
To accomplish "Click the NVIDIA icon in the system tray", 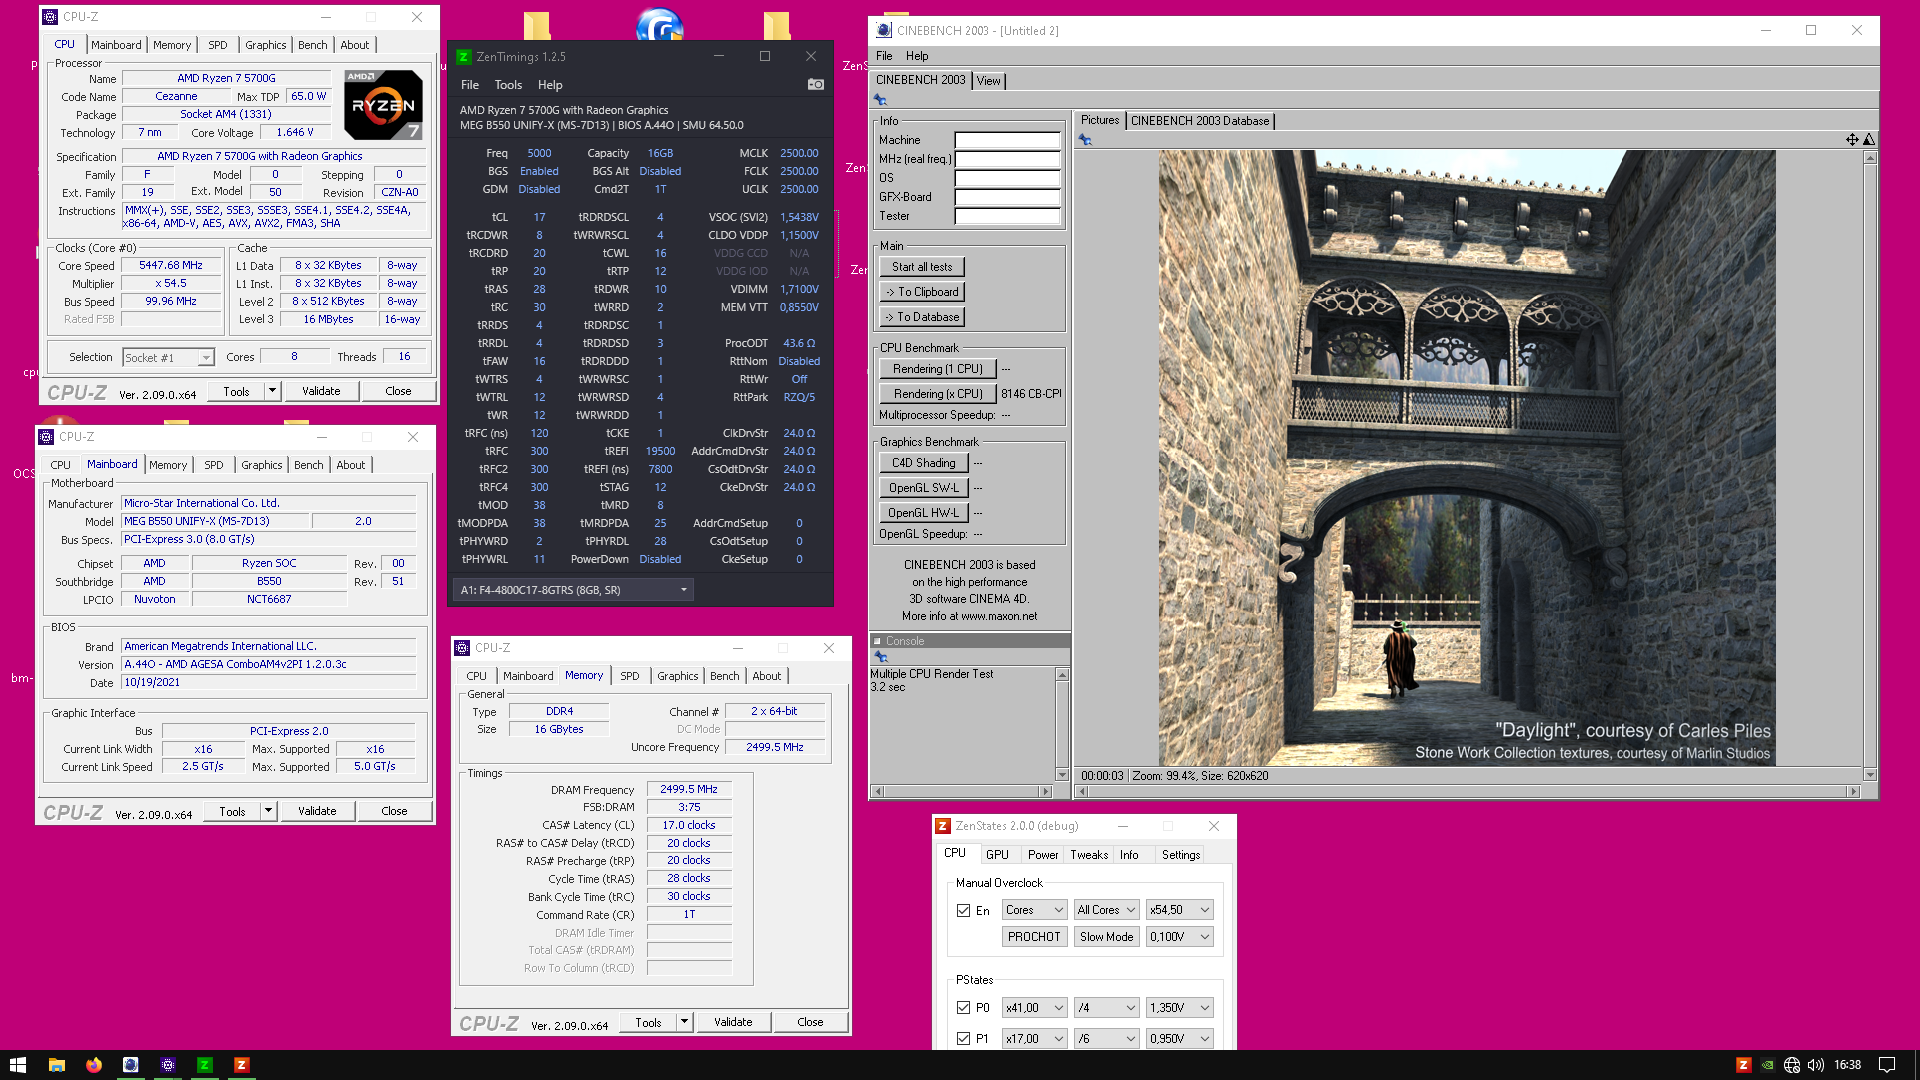I will click(x=1768, y=1065).
